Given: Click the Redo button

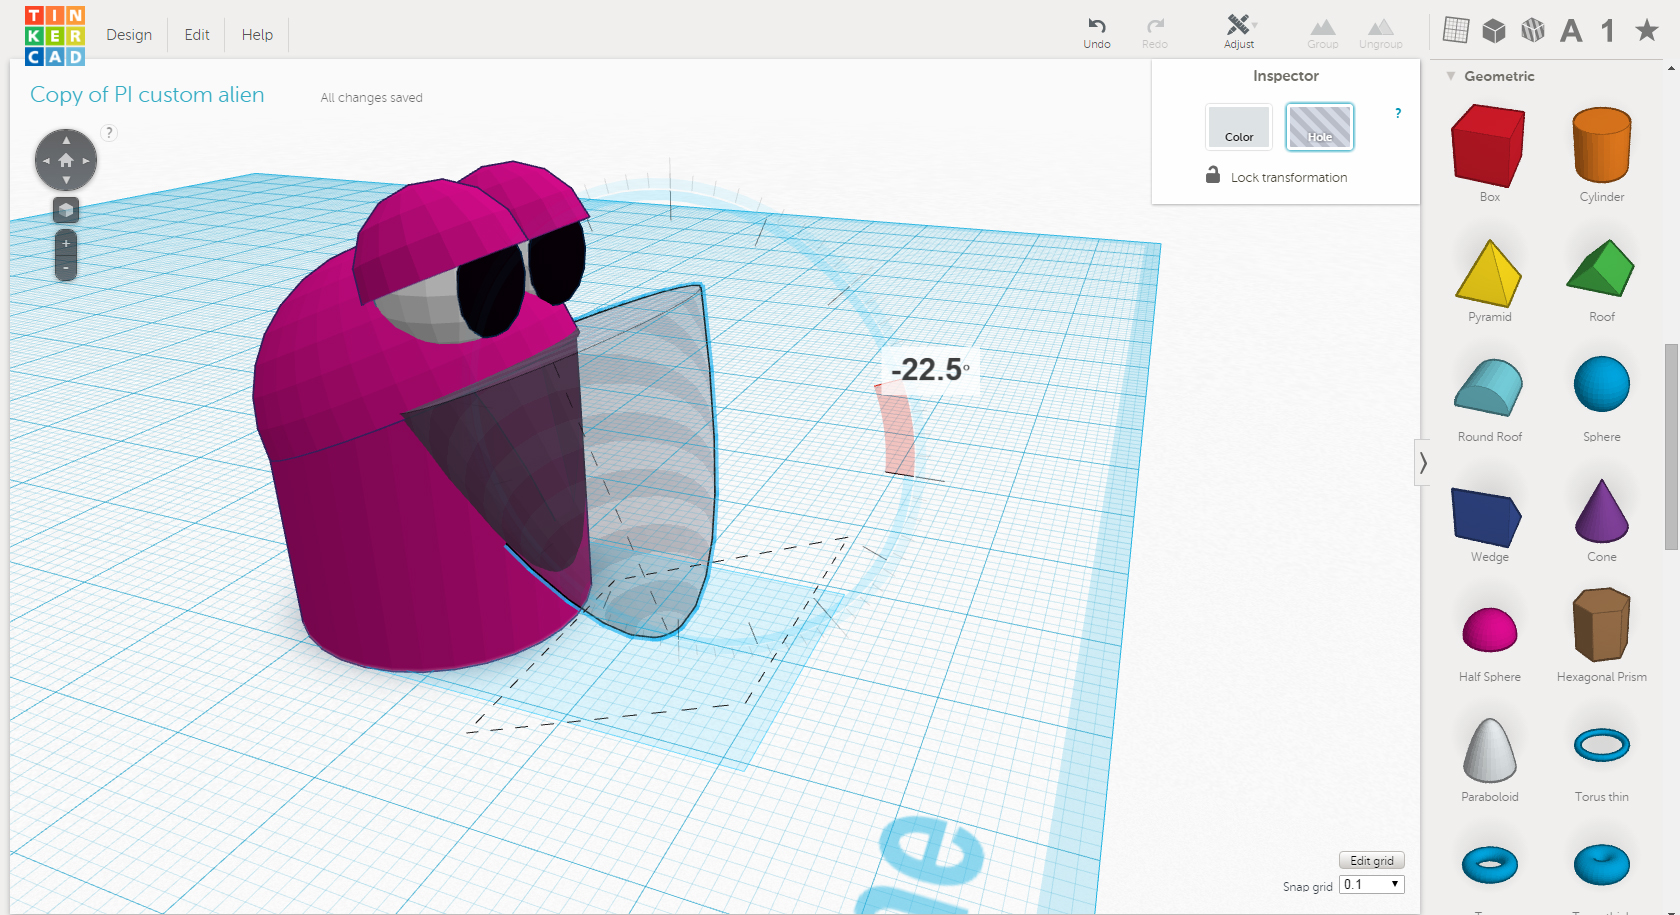Looking at the screenshot, I should coord(1155,32).
